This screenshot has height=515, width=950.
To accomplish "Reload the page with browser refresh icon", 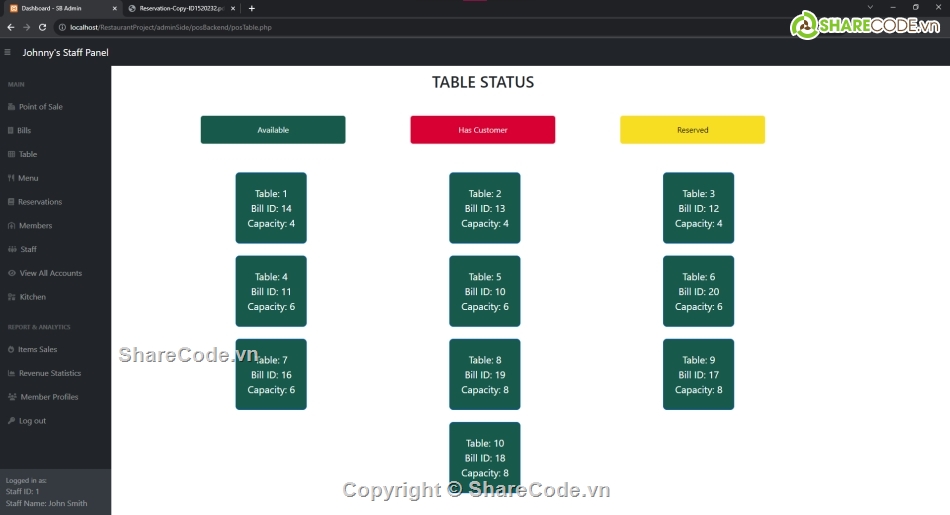I will tap(42, 27).
